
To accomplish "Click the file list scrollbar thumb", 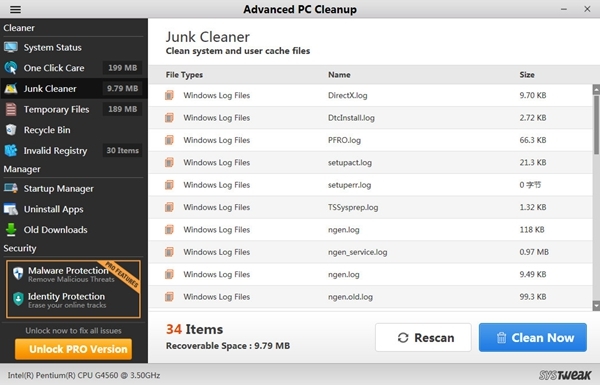I will 596,125.
